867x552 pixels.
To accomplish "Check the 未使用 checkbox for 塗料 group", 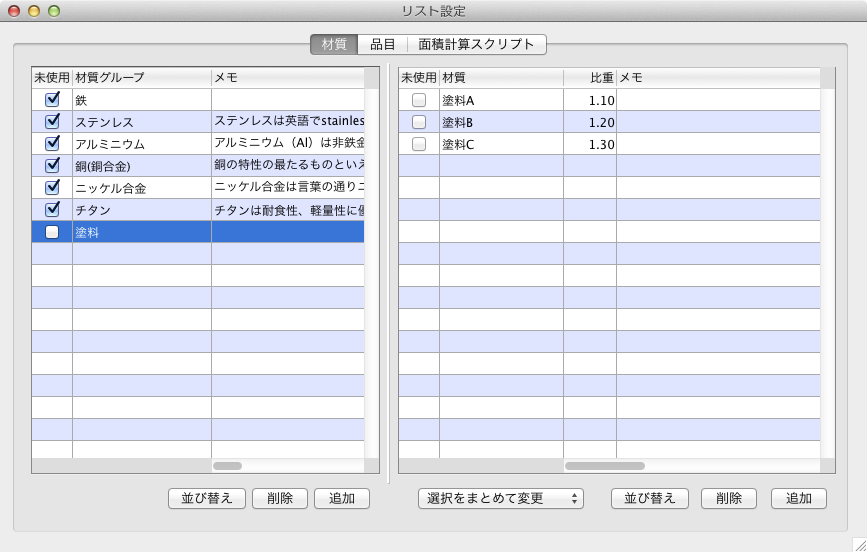I will [52, 232].
